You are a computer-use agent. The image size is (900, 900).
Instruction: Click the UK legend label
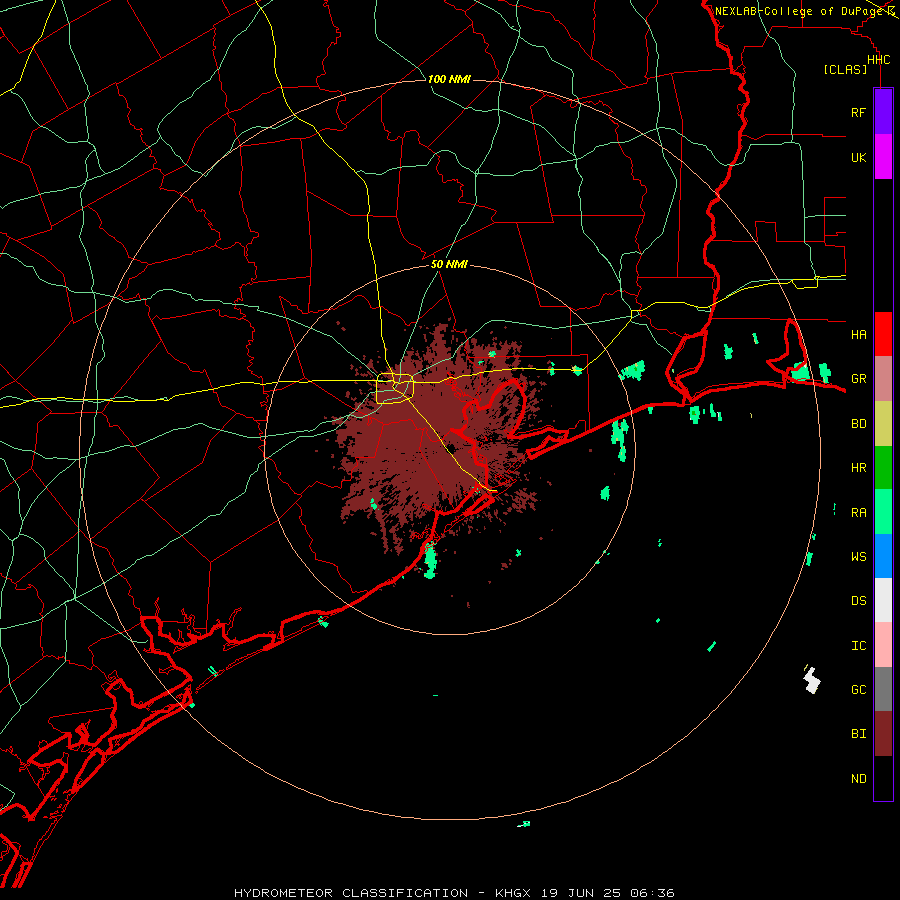(858, 157)
